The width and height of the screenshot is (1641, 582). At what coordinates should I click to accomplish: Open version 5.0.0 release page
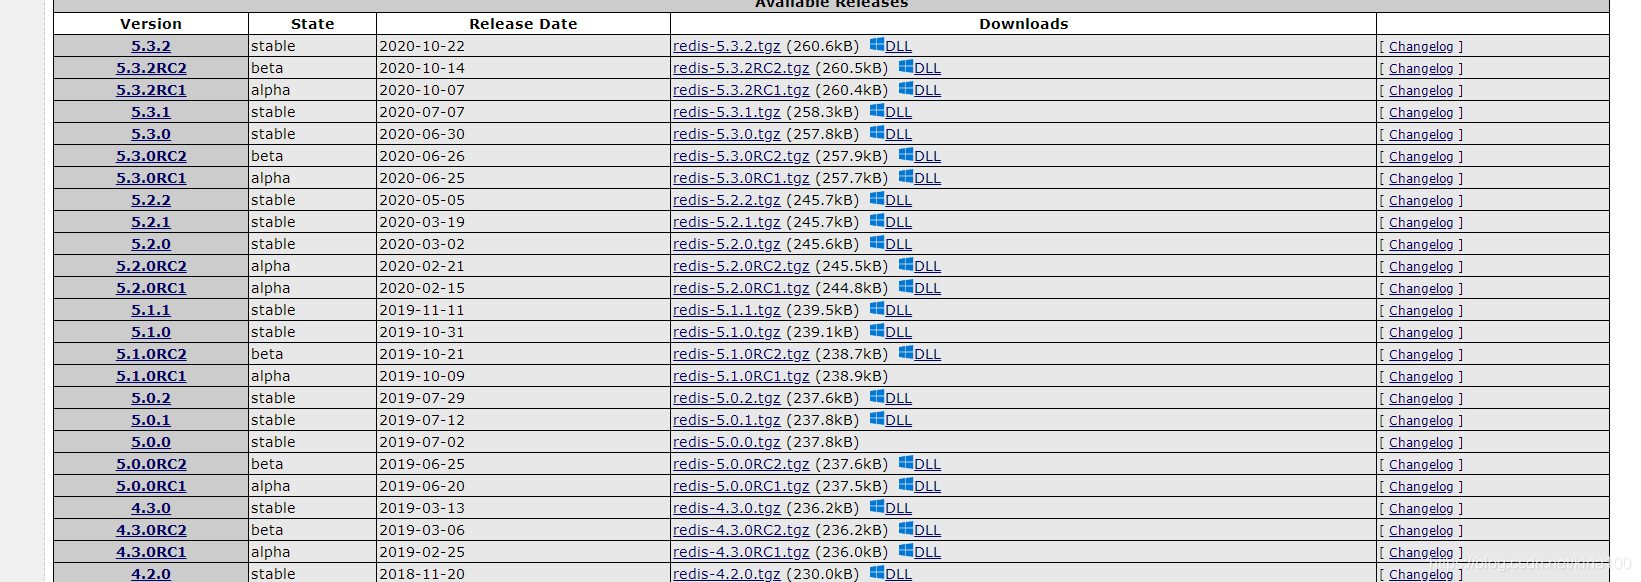[151, 442]
